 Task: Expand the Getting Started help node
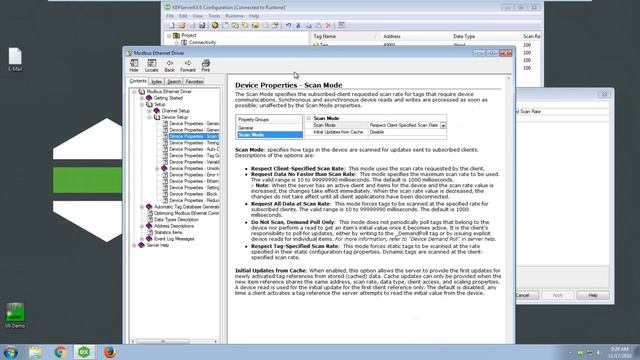tap(142, 98)
